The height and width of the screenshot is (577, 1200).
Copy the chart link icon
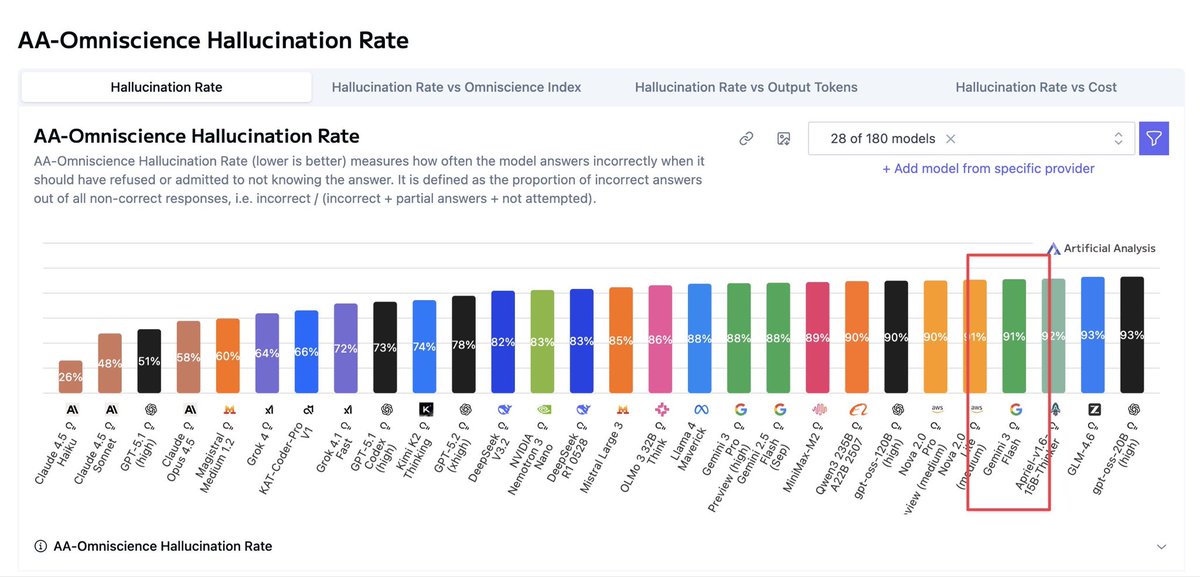coord(746,139)
